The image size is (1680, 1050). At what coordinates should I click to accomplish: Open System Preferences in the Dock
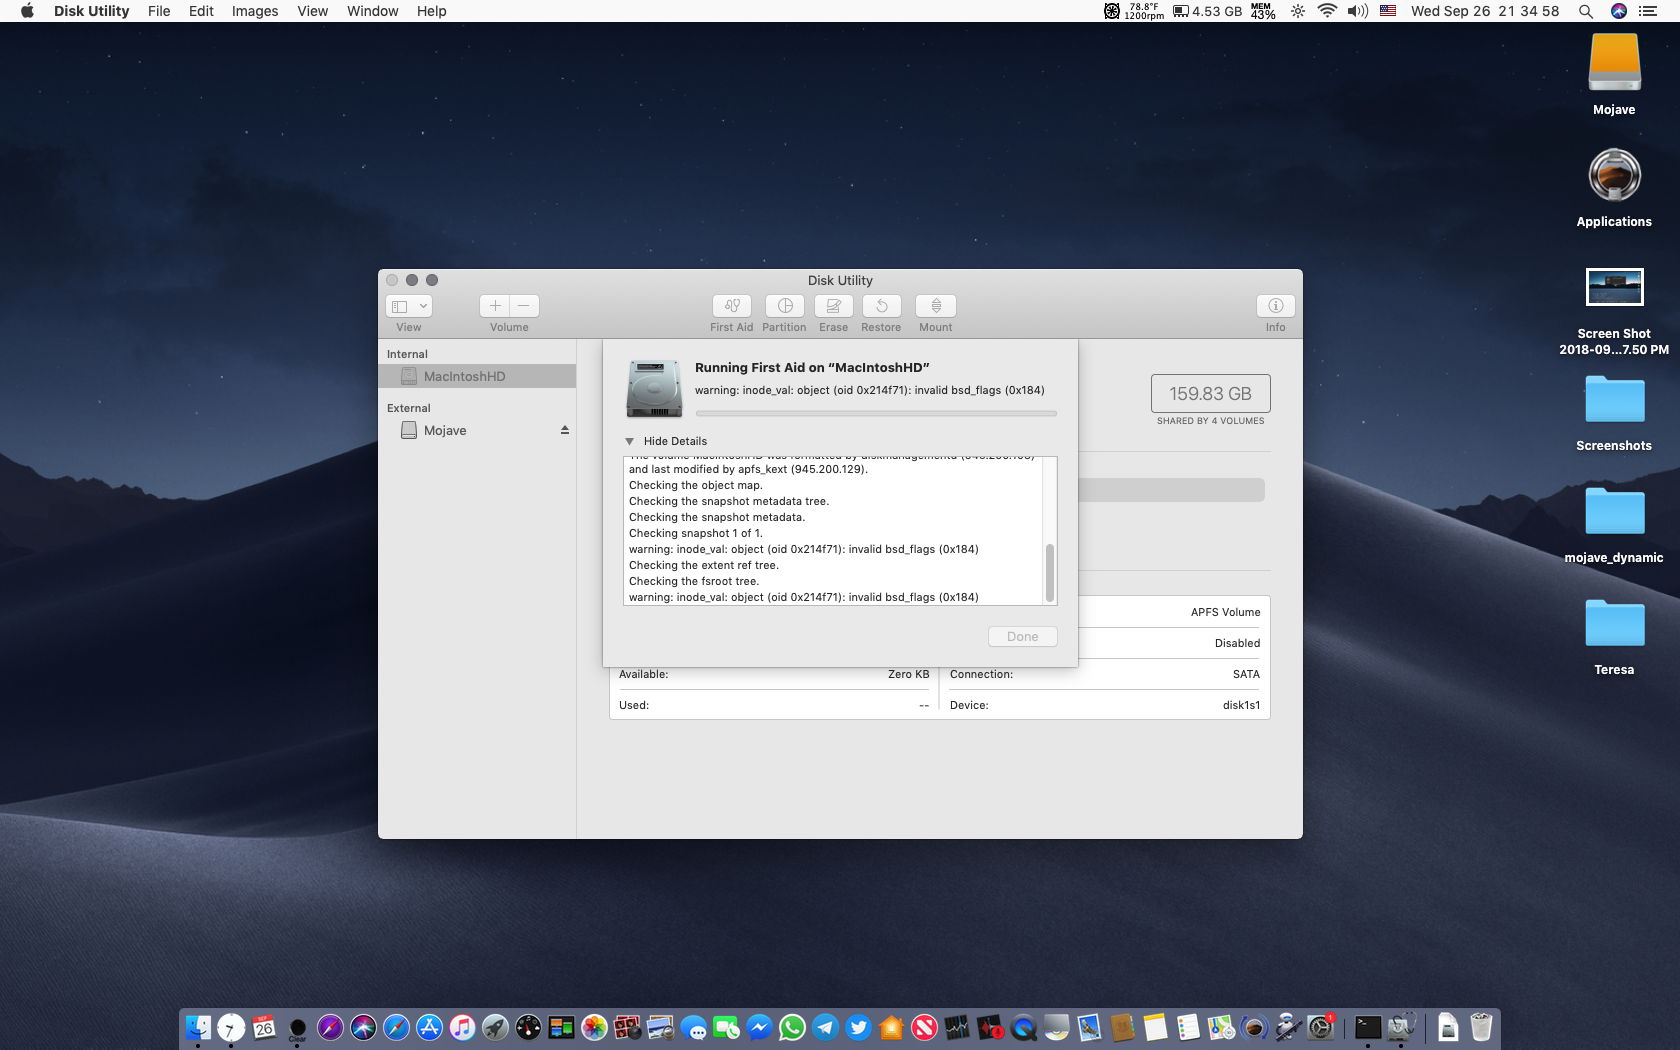(1320, 1027)
